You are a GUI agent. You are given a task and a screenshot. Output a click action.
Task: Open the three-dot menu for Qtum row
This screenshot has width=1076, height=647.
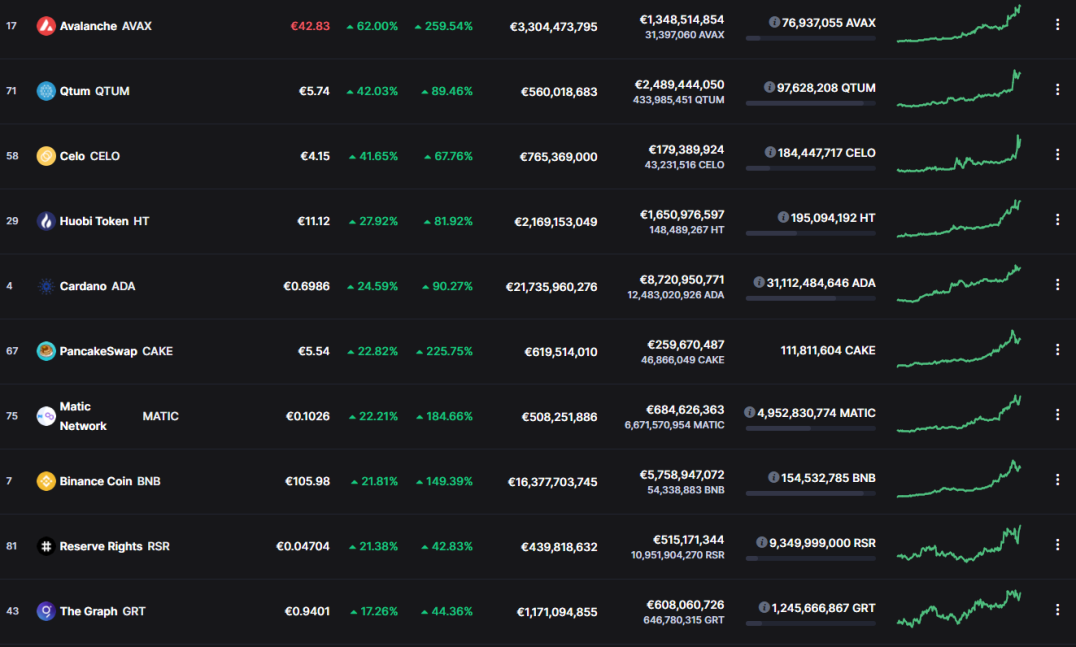[1057, 90]
